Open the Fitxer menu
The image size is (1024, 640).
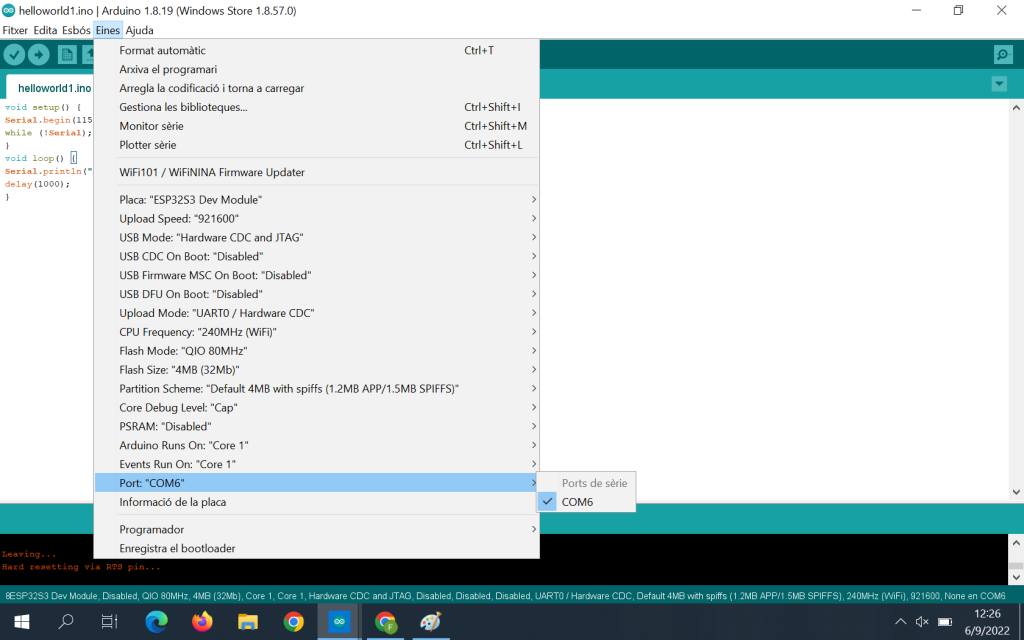15,30
